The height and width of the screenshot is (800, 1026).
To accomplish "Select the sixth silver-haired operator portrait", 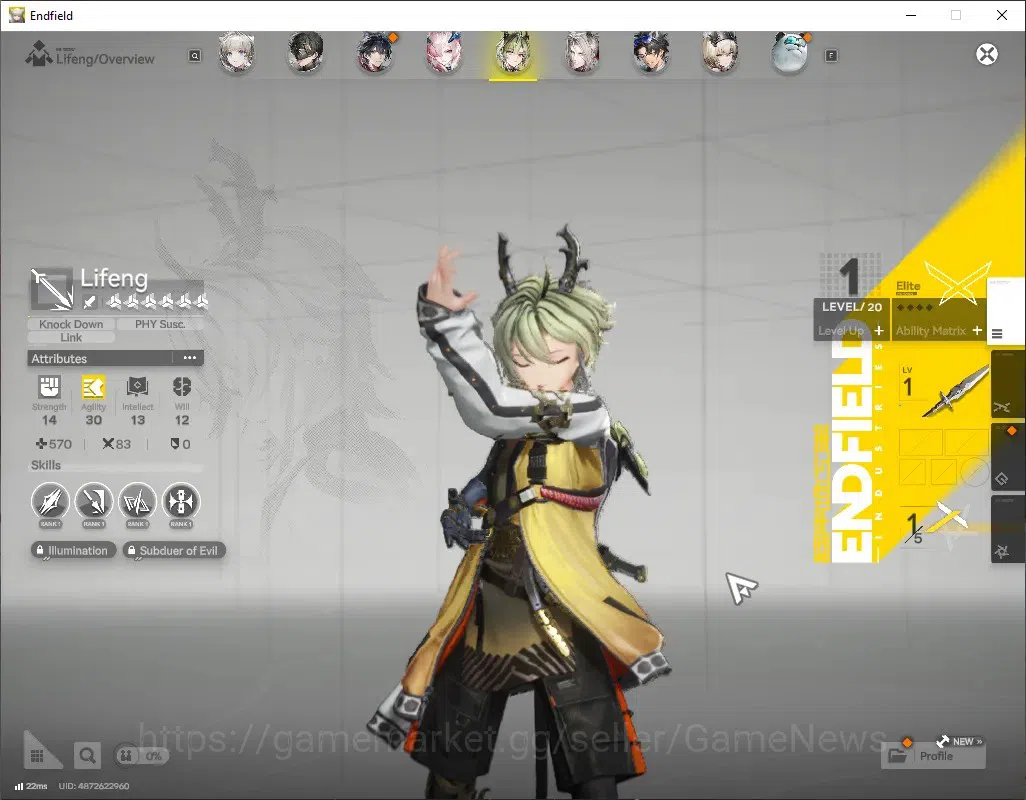I will pyautogui.click(x=582, y=52).
